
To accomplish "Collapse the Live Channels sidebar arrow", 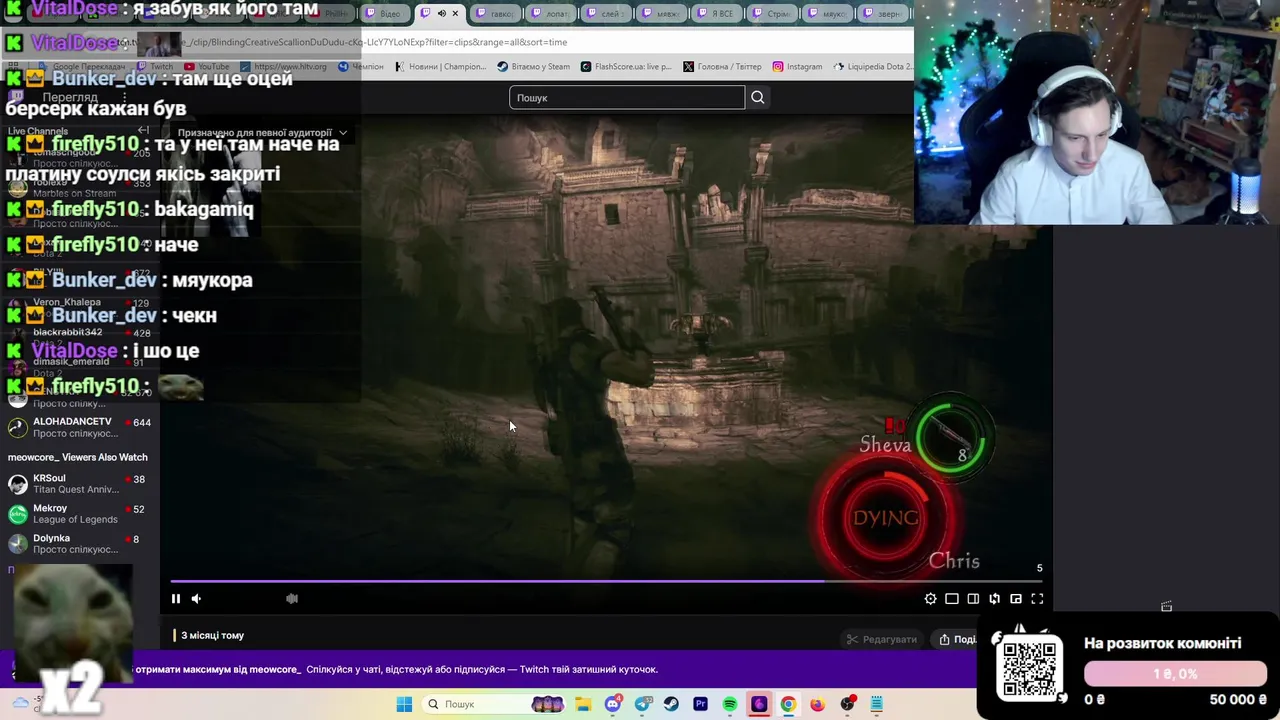I will click(143, 131).
